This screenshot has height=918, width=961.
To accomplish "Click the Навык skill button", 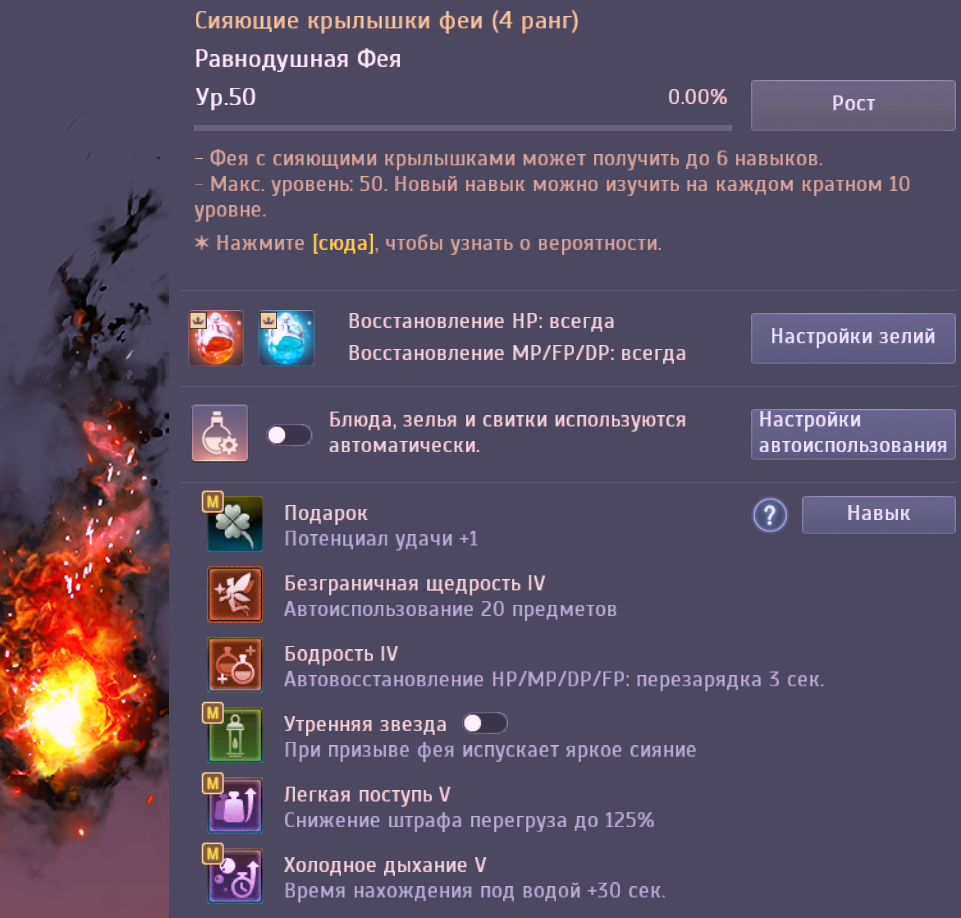I will (x=878, y=515).
